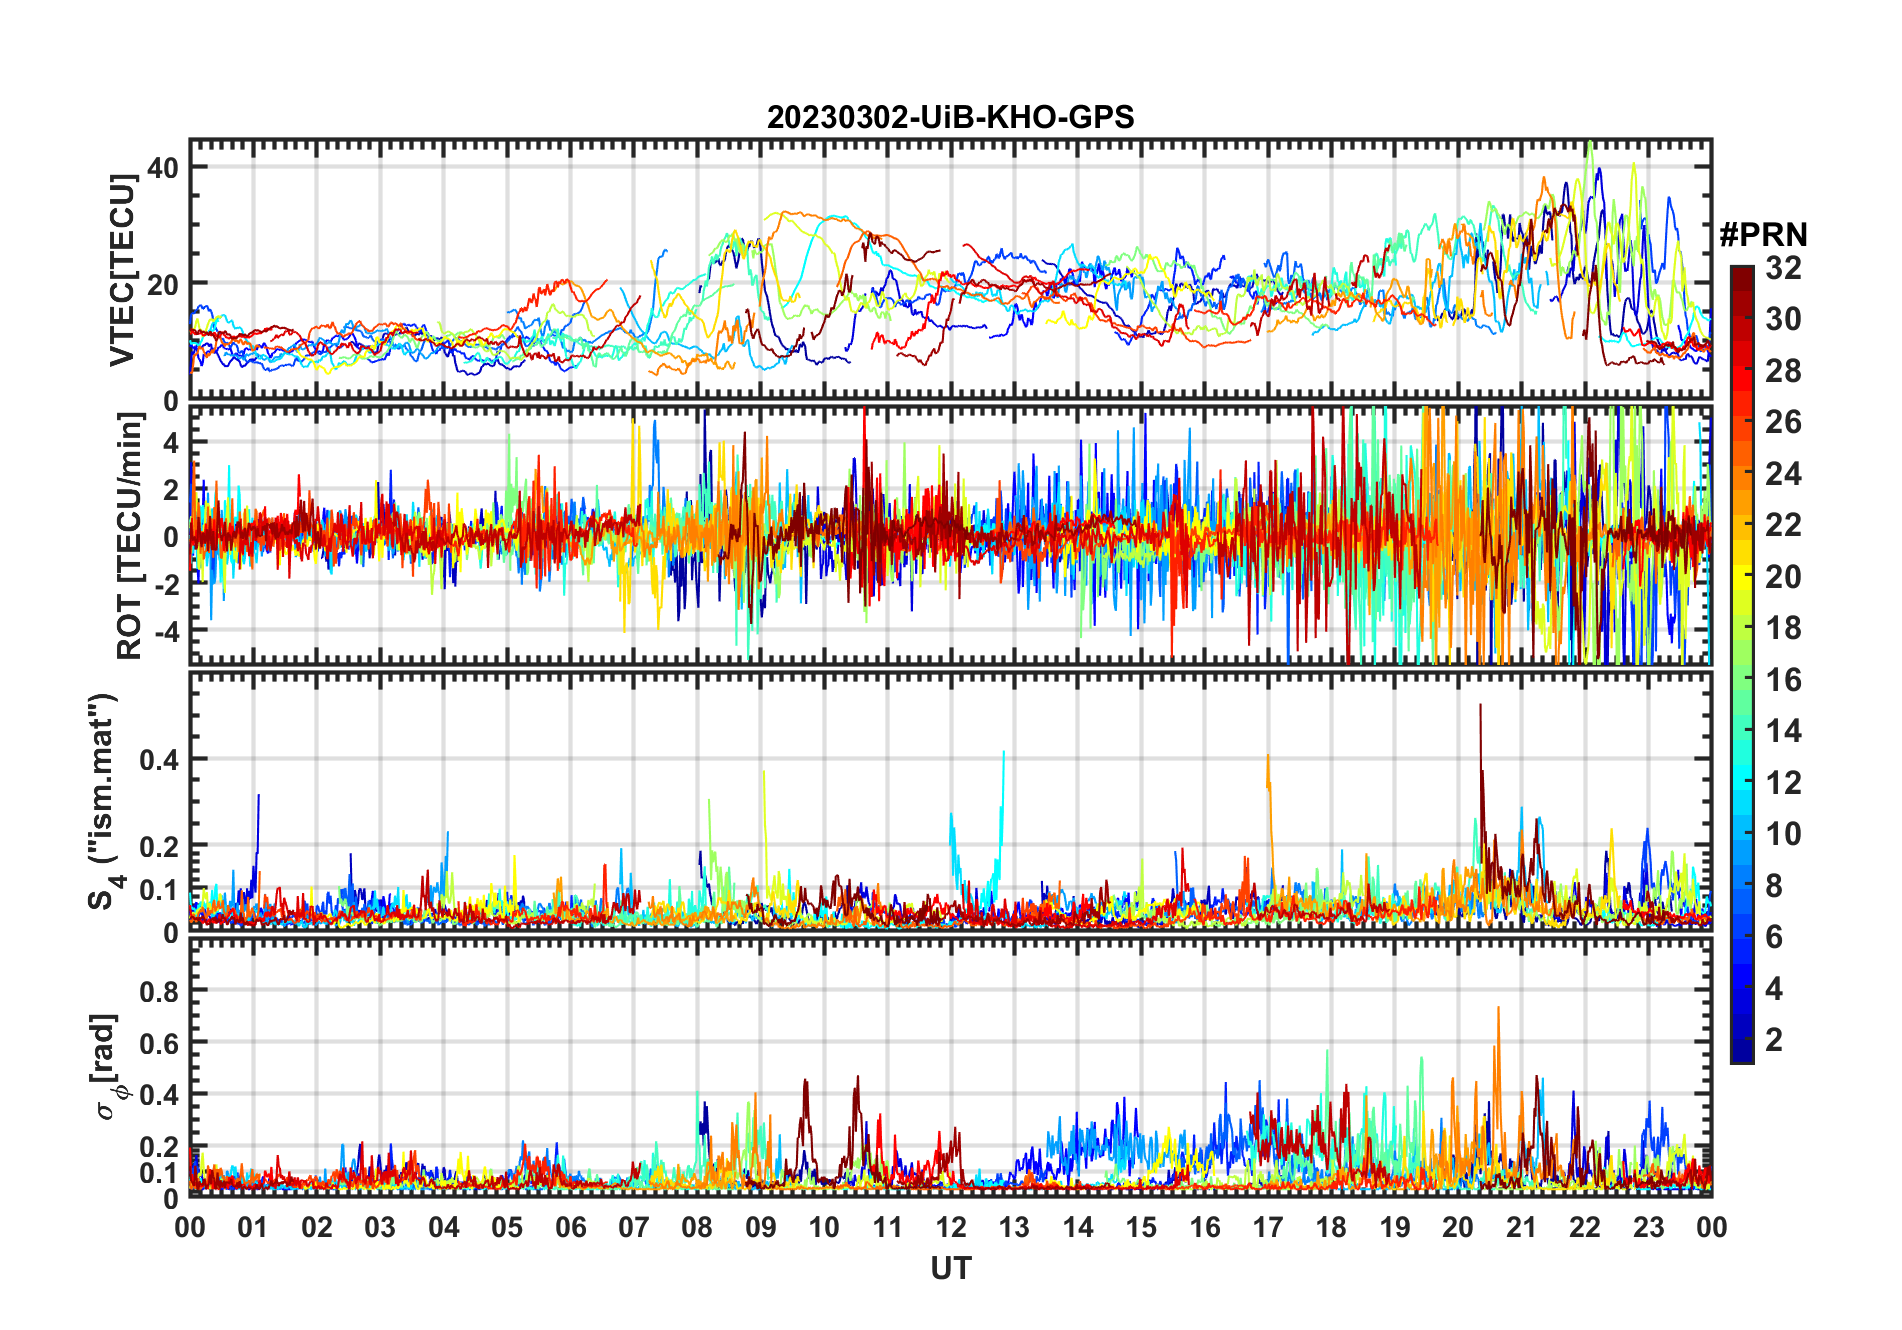The width and height of the screenshot is (1902, 1330).
Task: Pick the green PRN 16 color on colorbar
Action: pos(1742,680)
